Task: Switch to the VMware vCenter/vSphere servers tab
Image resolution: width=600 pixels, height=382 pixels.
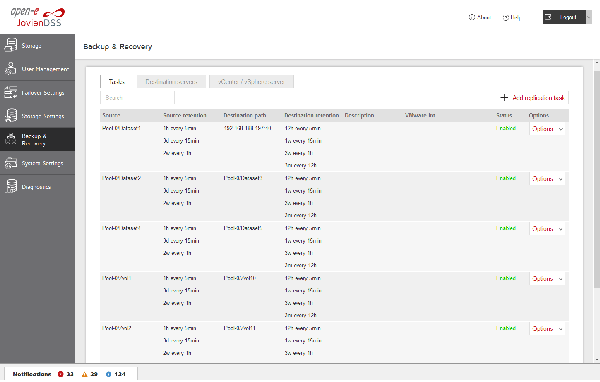Action: click(251, 82)
